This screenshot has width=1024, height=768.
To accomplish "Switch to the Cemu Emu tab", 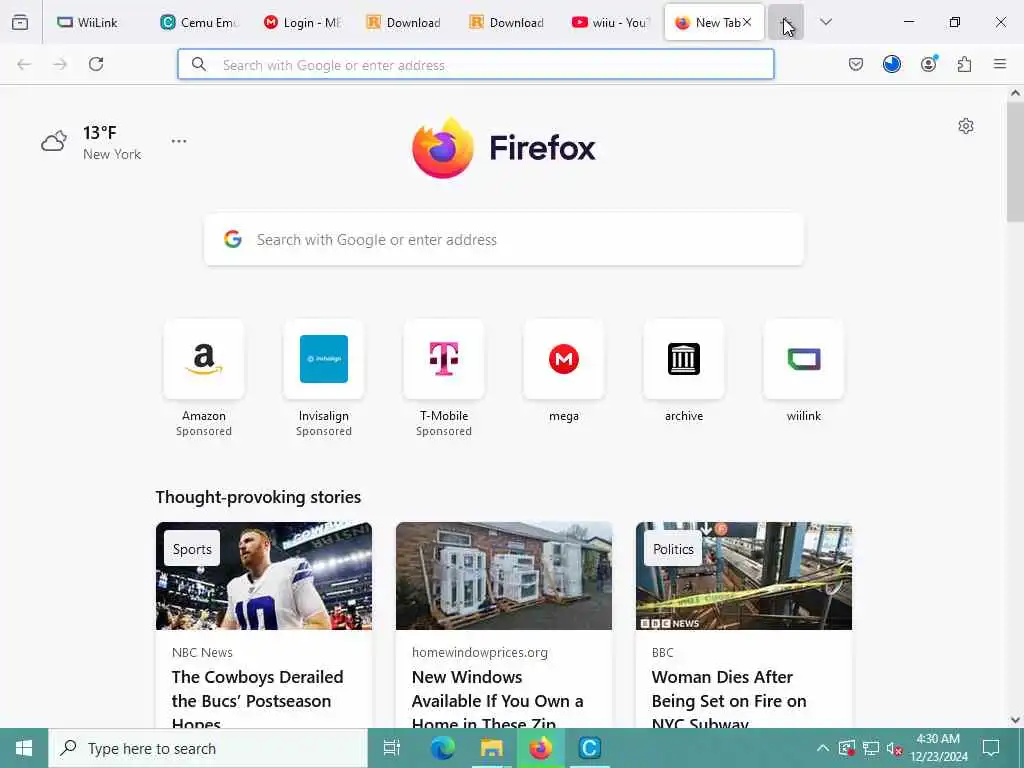I will coord(199,22).
